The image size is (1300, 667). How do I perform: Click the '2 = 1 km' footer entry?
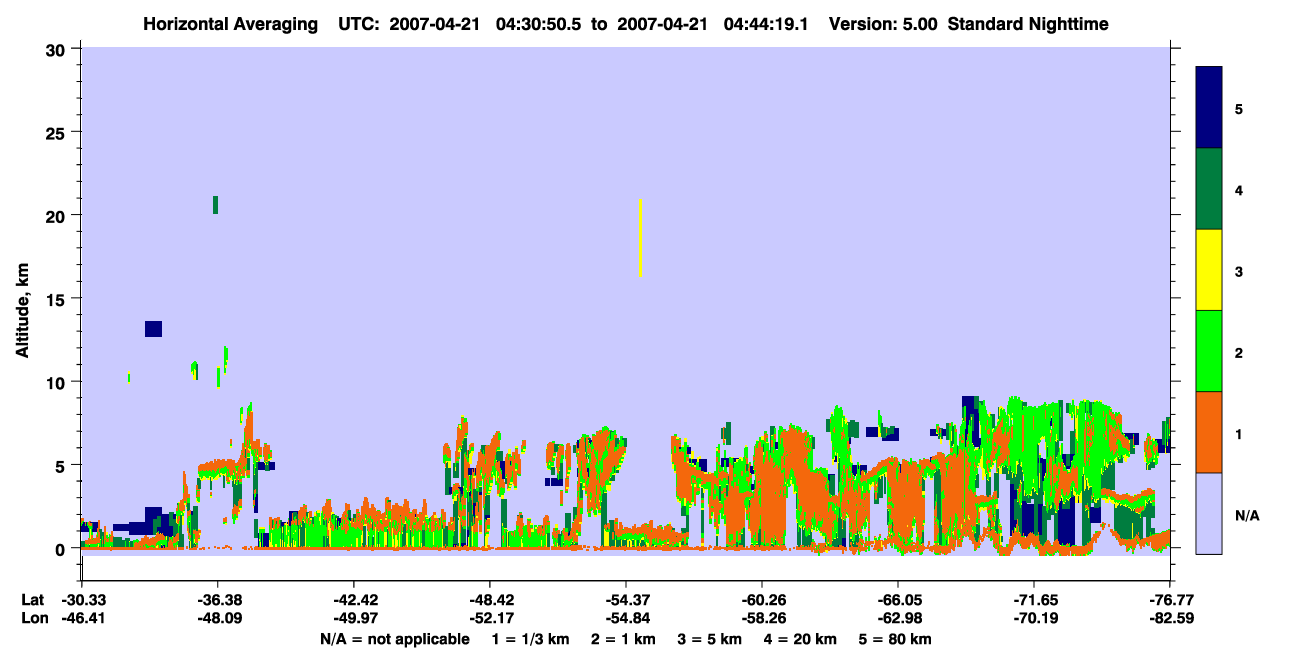click(x=623, y=639)
